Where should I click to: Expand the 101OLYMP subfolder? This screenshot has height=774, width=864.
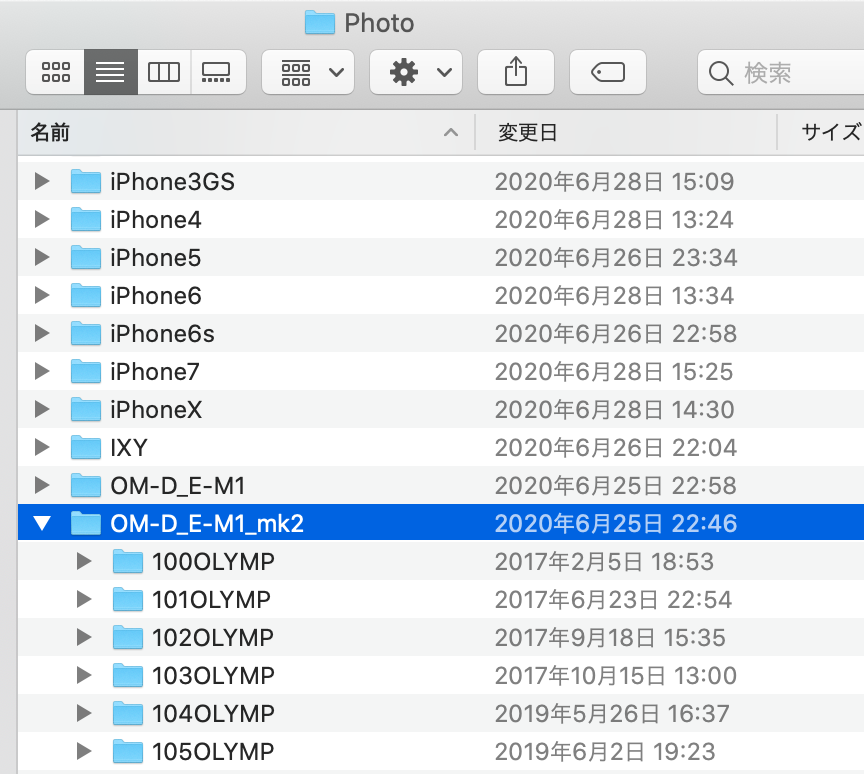click(84, 599)
